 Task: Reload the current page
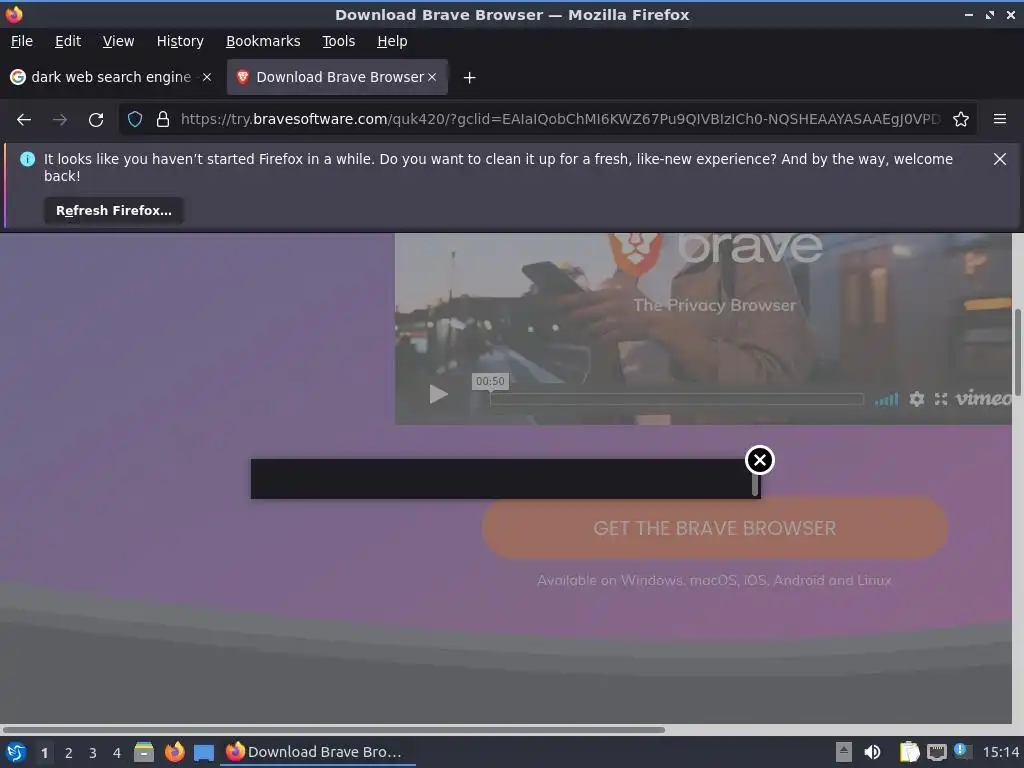[x=96, y=120]
